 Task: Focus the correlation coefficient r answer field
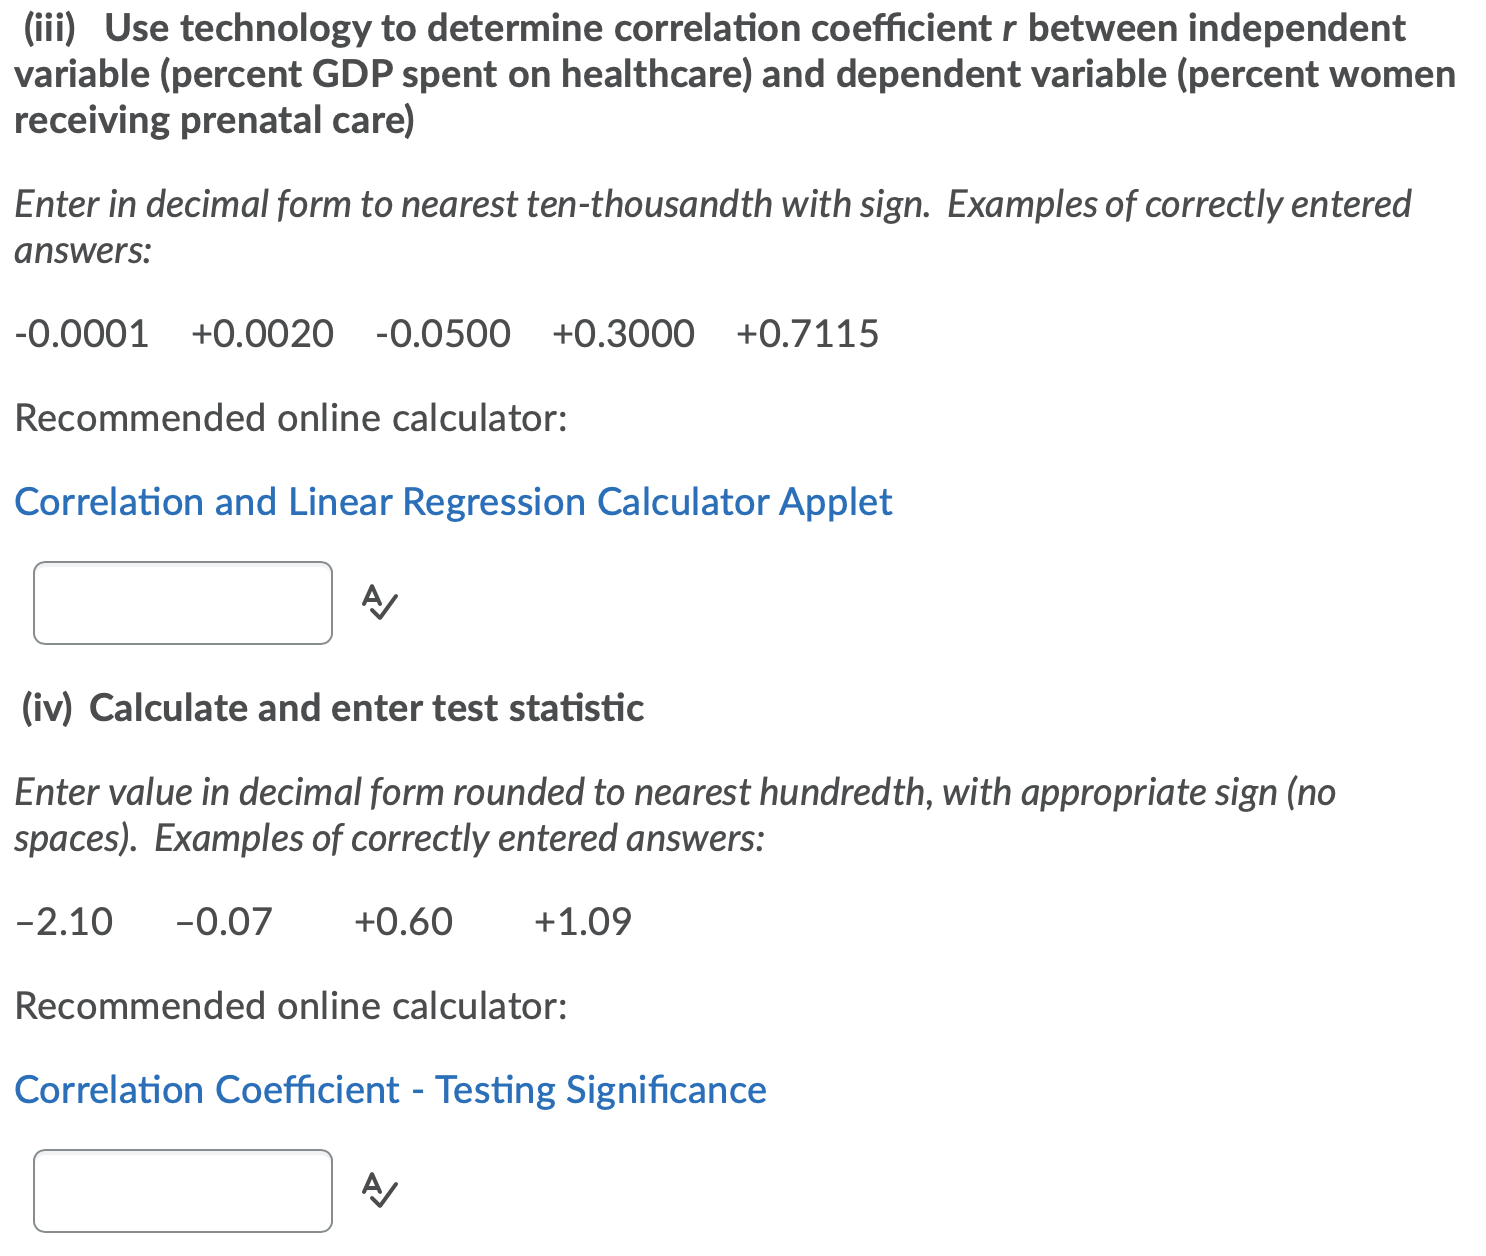coord(183,603)
